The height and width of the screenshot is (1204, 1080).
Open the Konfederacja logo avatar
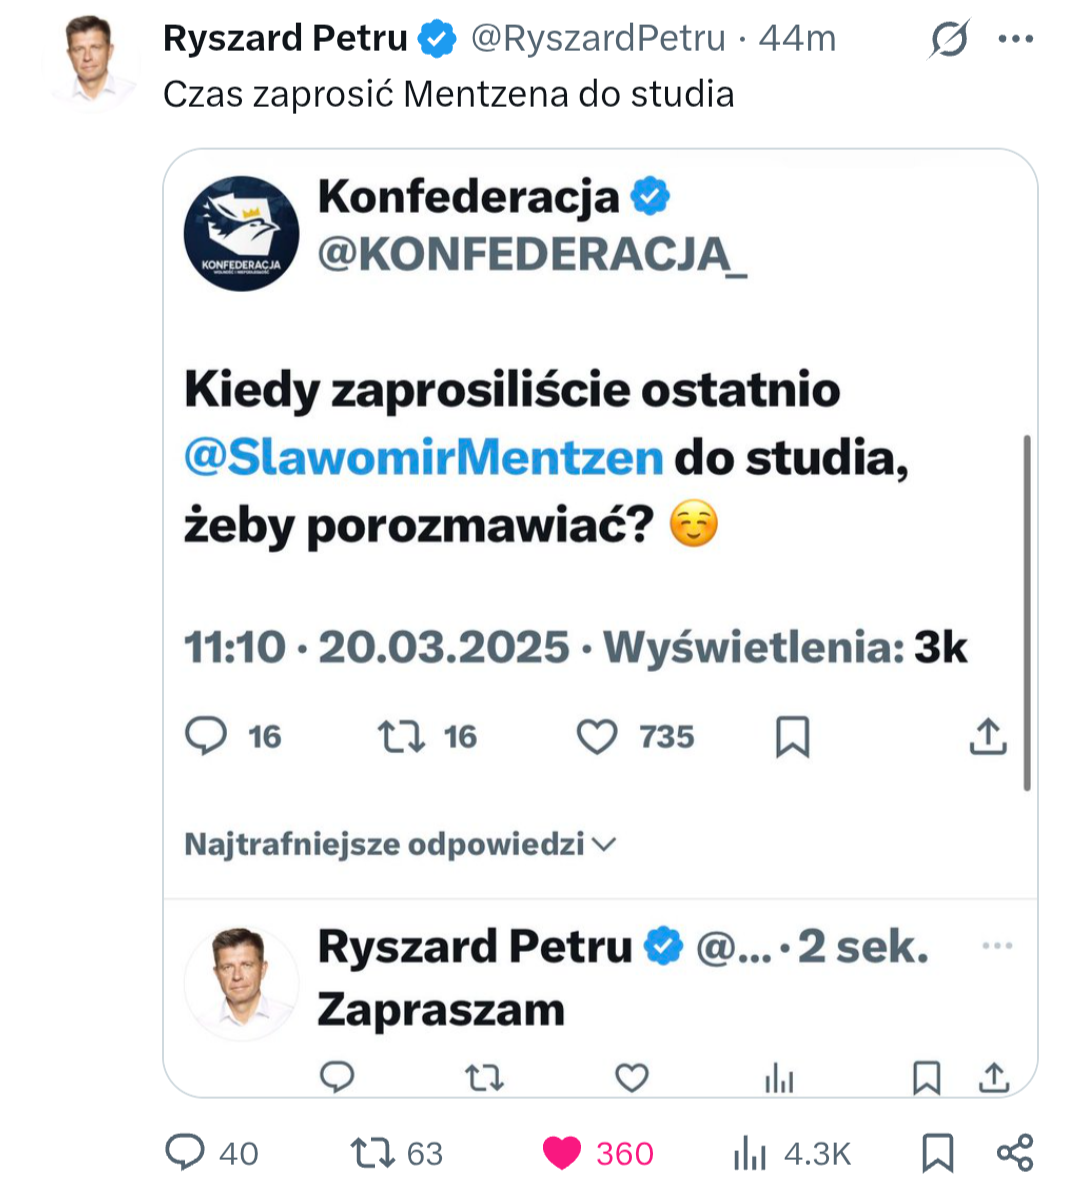tap(241, 234)
